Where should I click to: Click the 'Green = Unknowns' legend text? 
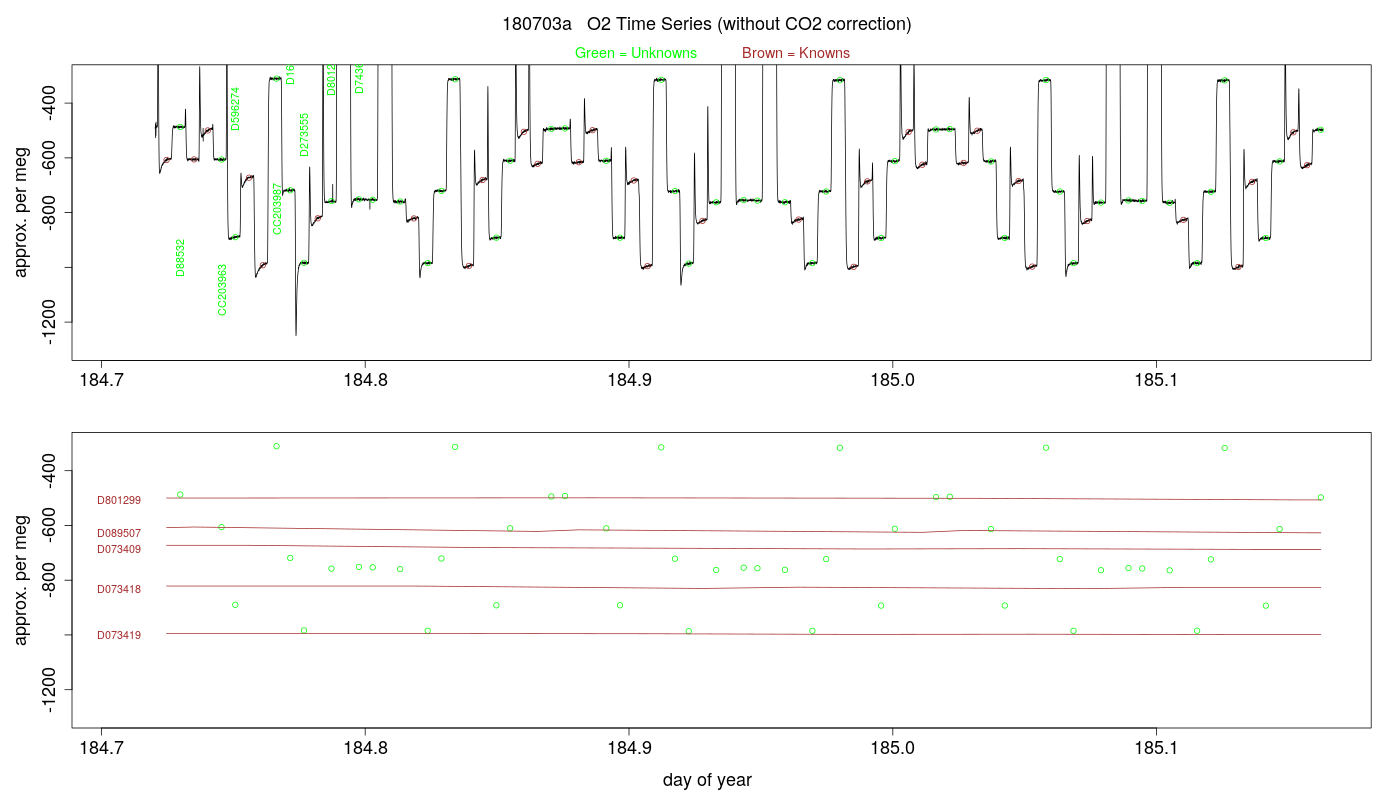[636, 53]
